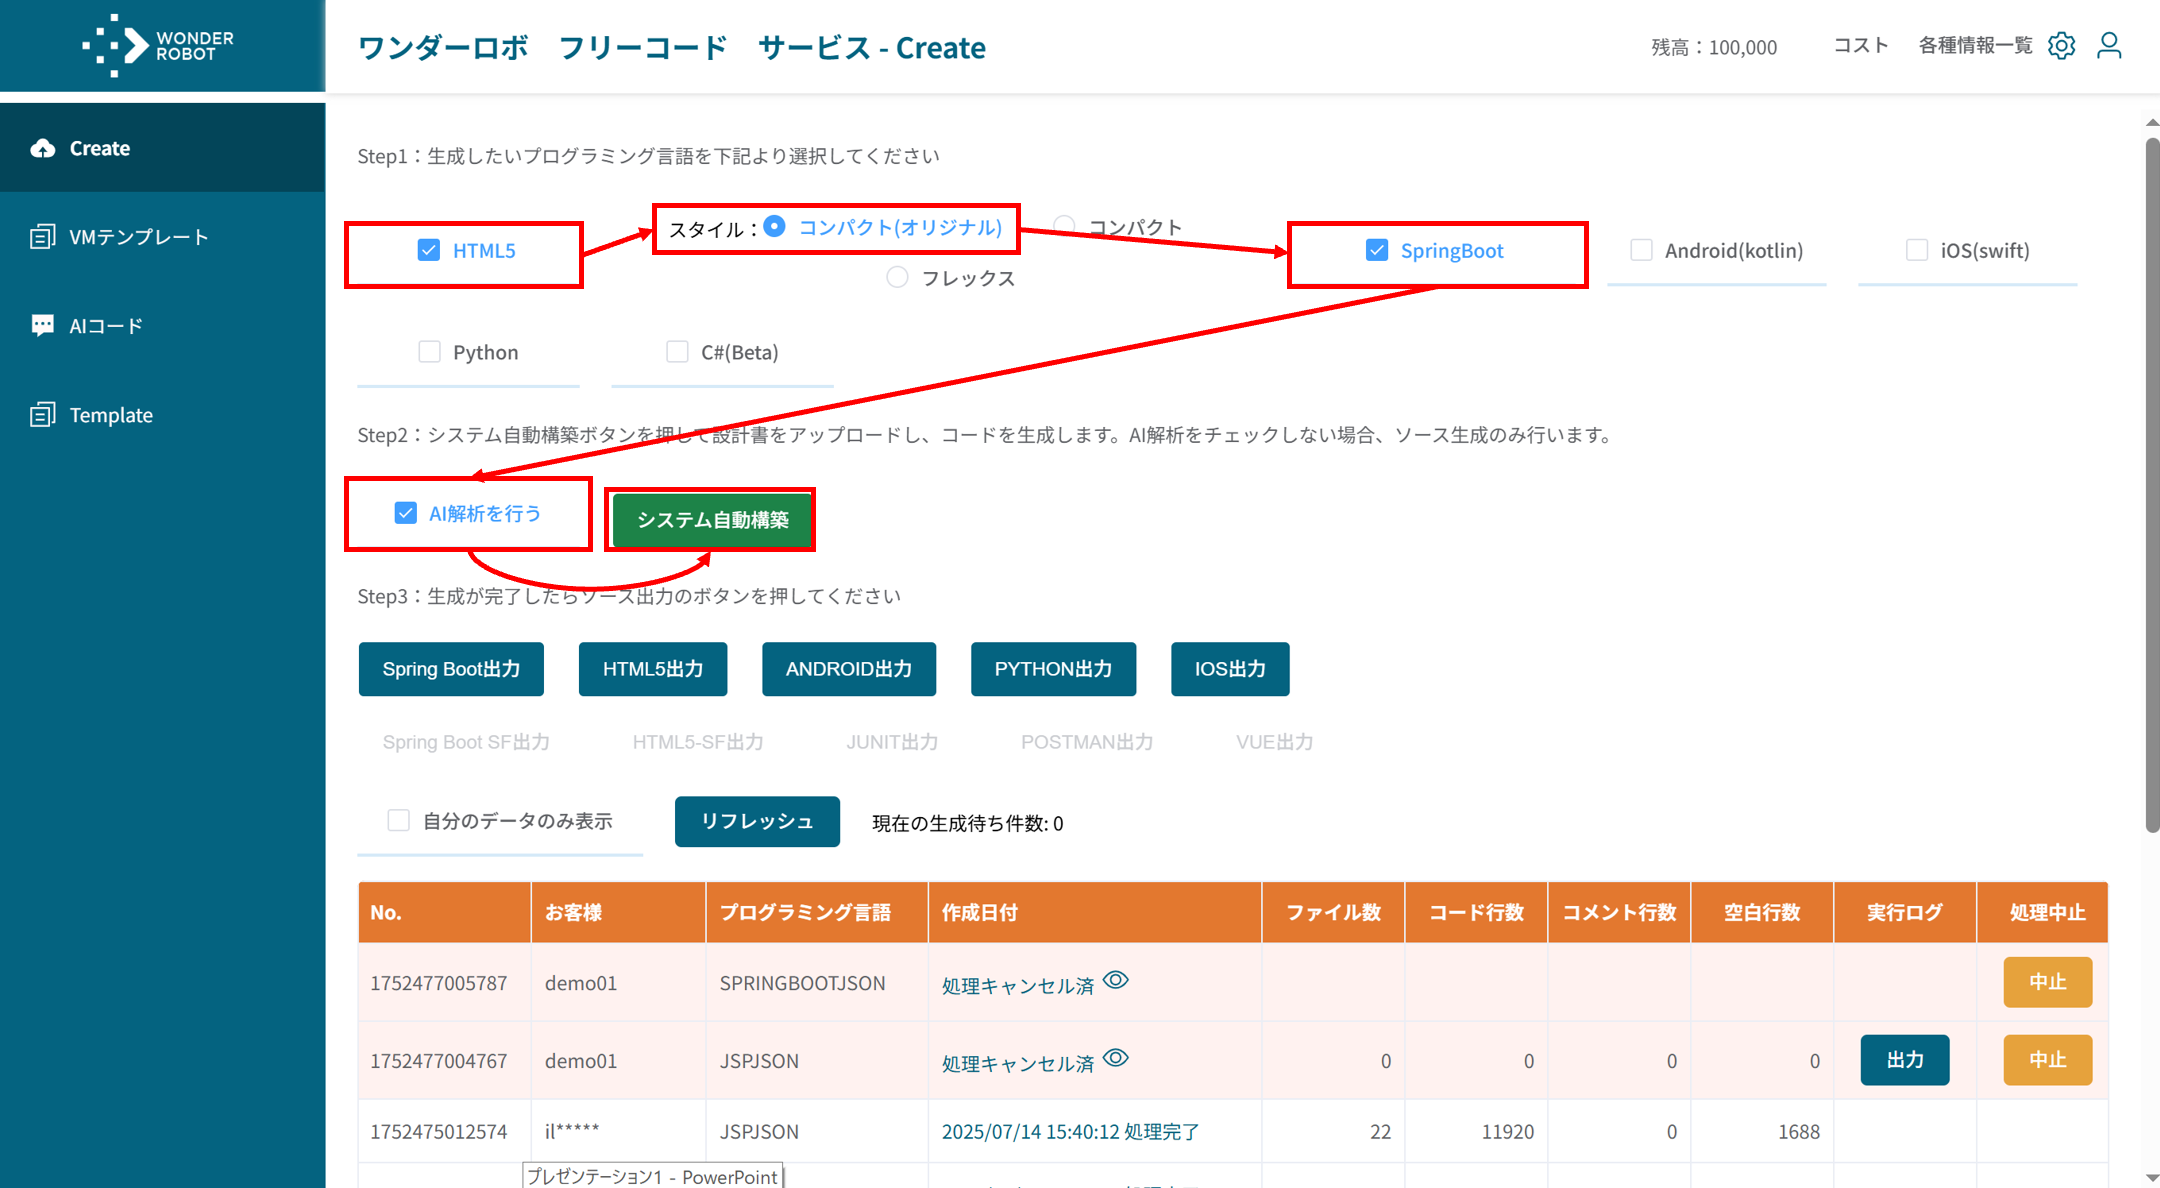
Task: Click the ファイル数 column header
Action: point(1333,912)
